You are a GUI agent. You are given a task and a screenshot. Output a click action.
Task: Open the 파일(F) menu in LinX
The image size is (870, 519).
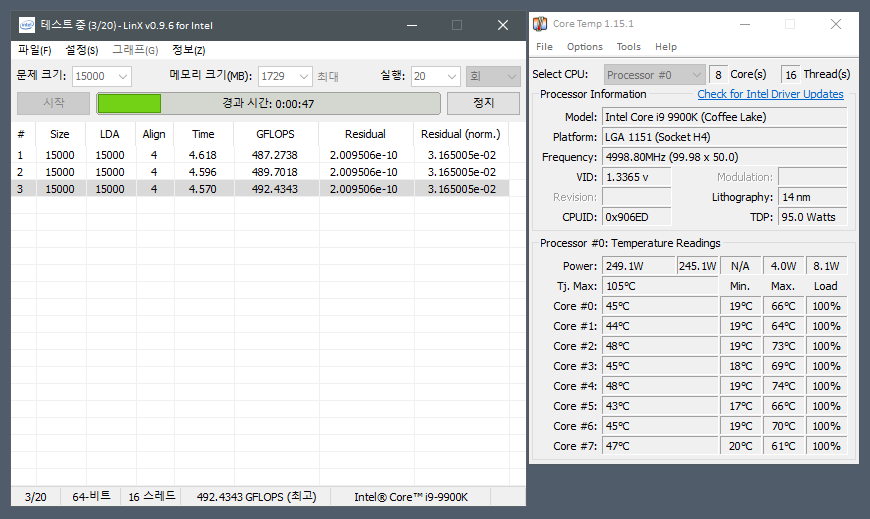[34, 50]
